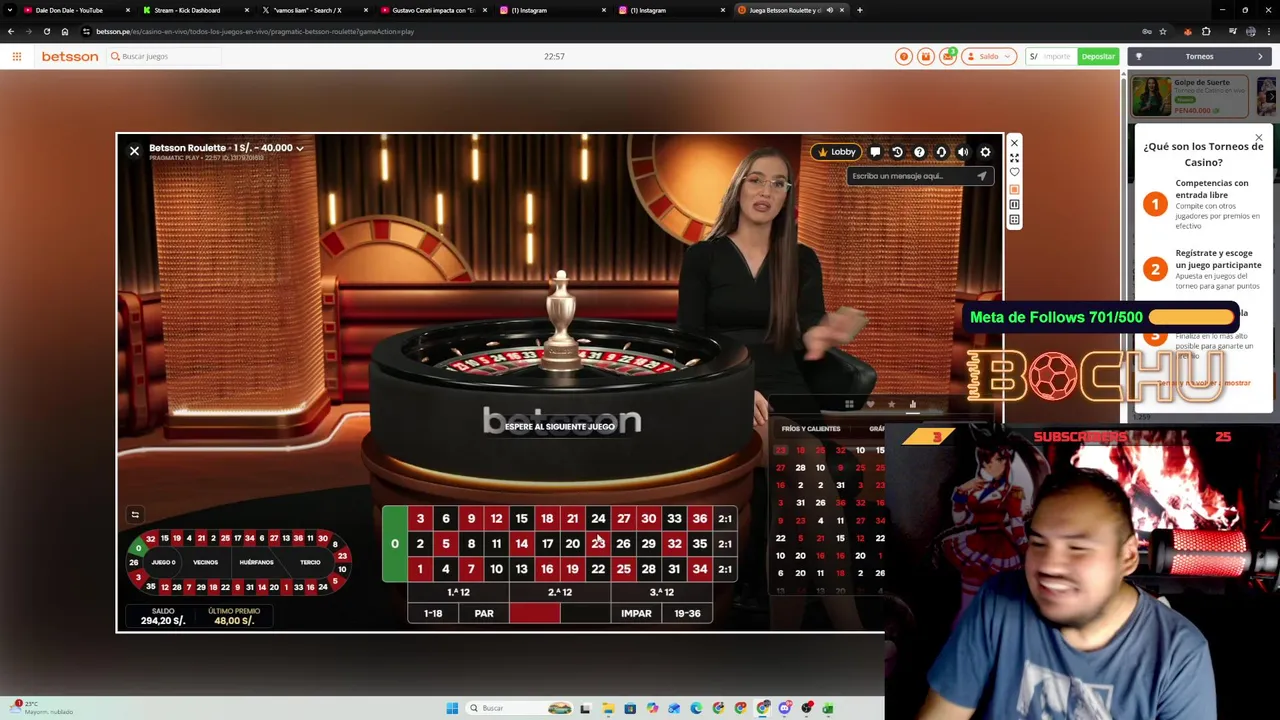Select two-game split view layout icon
1280x720 pixels.
tap(1014, 204)
